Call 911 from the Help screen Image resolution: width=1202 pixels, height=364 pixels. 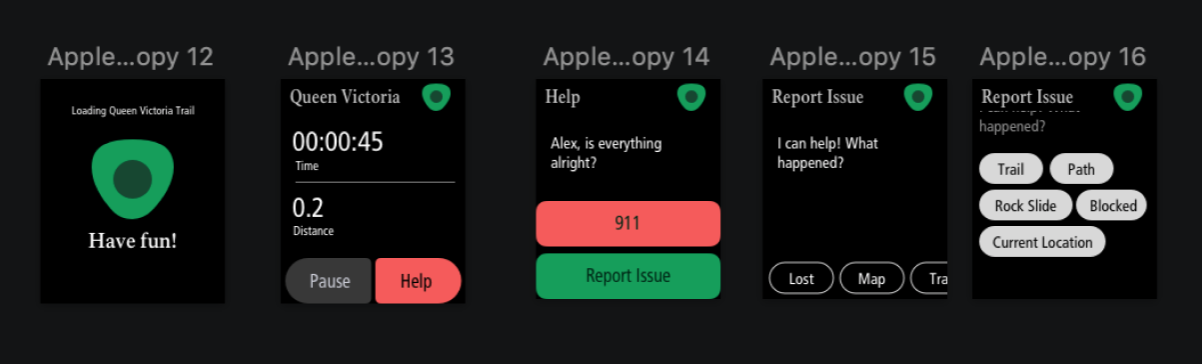click(628, 223)
